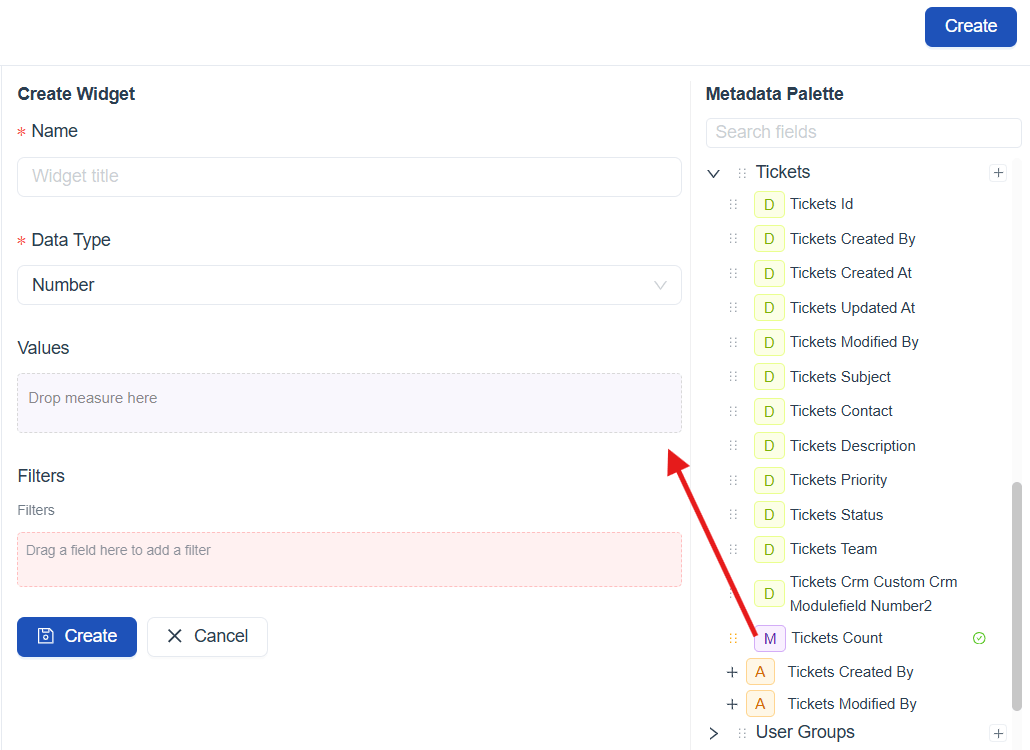The height and width of the screenshot is (750, 1030).
Task: Select Tickets Status field
Action: (x=836, y=515)
